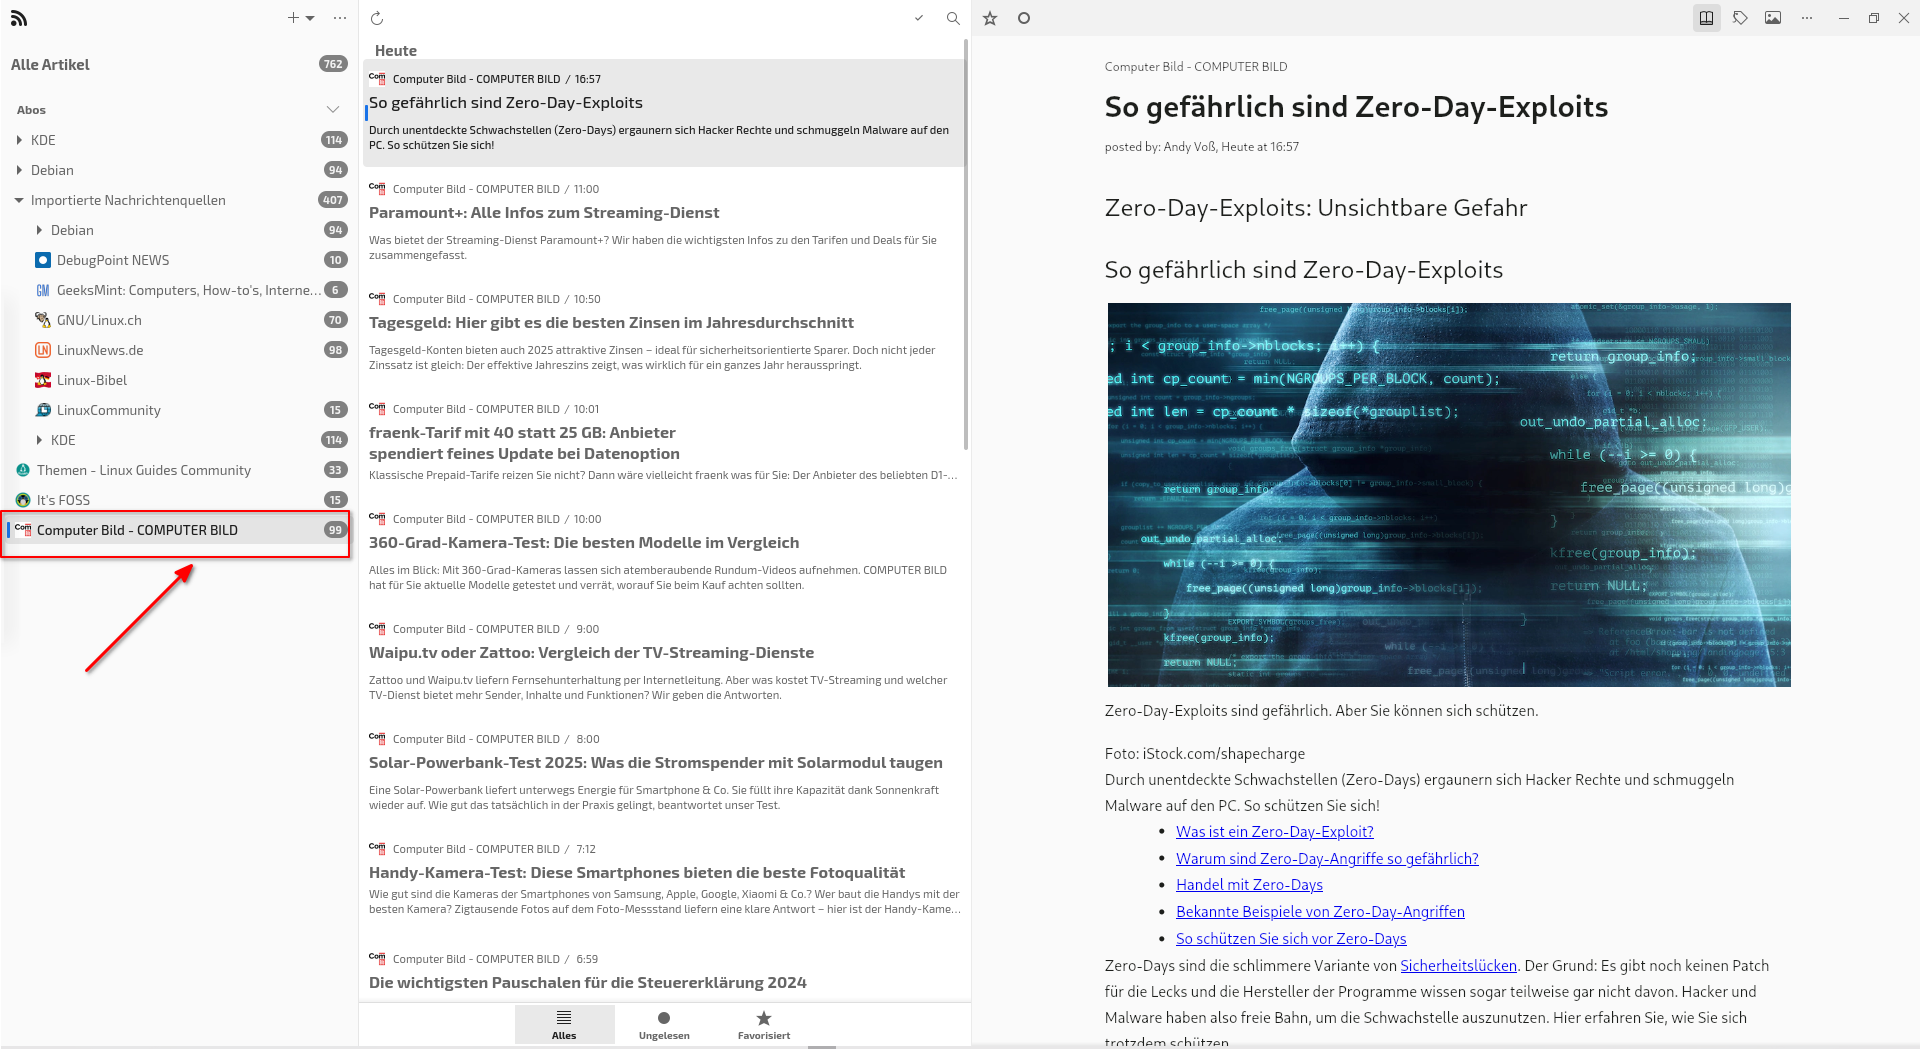Expand the top-level Debian folder arrow
The image size is (1920, 1049).
coord(19,170)
